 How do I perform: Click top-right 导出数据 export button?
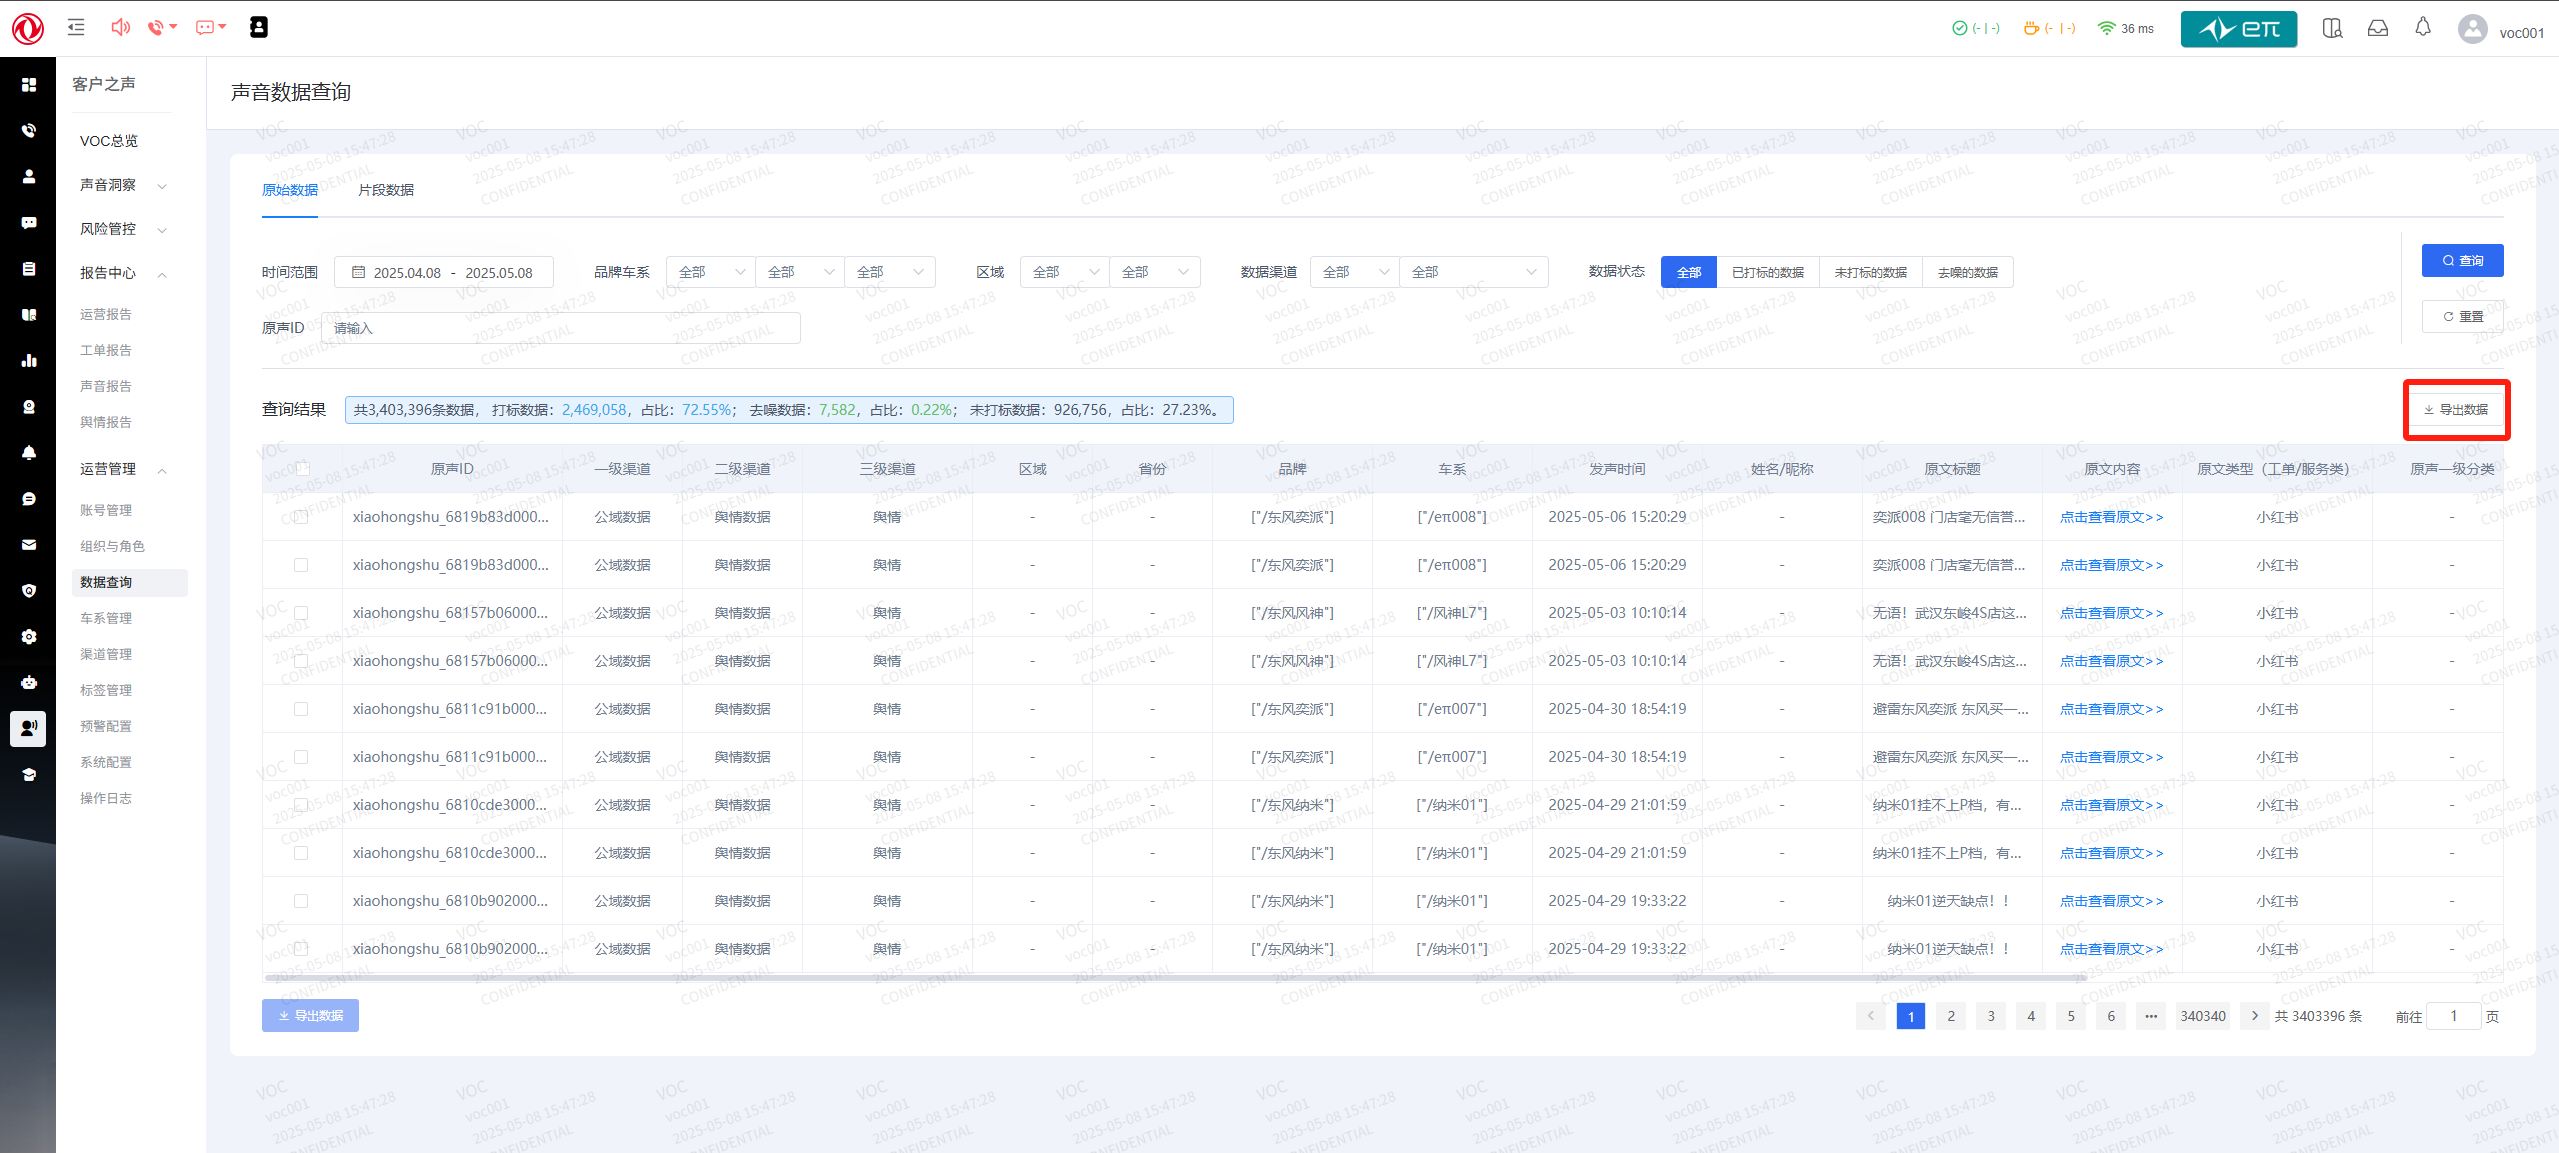click(2456, 409)
